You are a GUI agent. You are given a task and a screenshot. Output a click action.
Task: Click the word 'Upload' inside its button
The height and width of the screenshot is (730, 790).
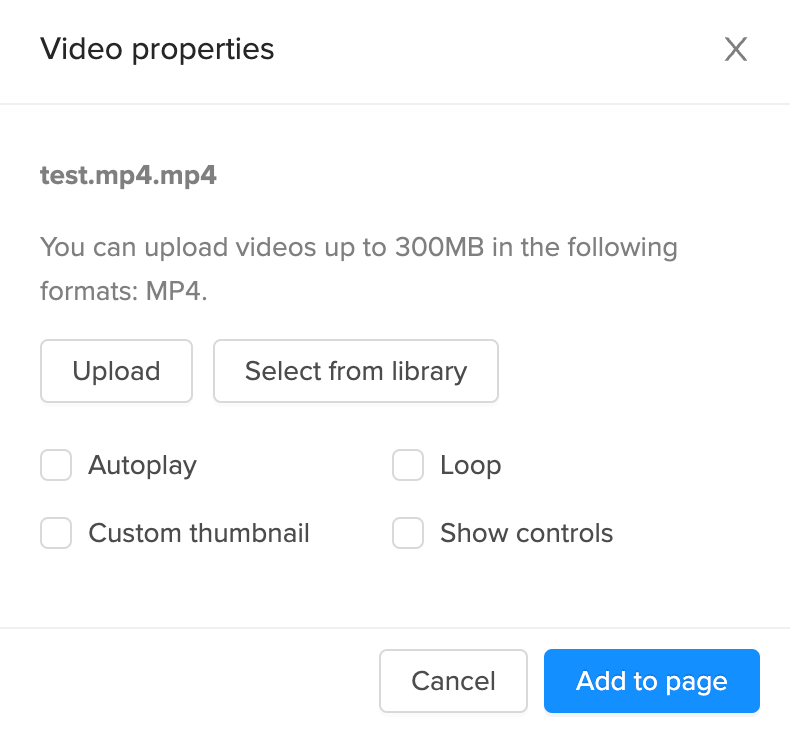tap(116, 371)
